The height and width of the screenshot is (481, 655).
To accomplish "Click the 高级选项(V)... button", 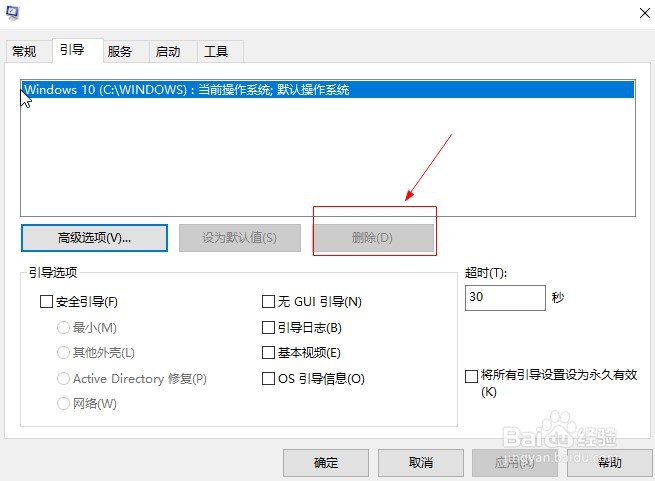I will click(x=94, y=238).
